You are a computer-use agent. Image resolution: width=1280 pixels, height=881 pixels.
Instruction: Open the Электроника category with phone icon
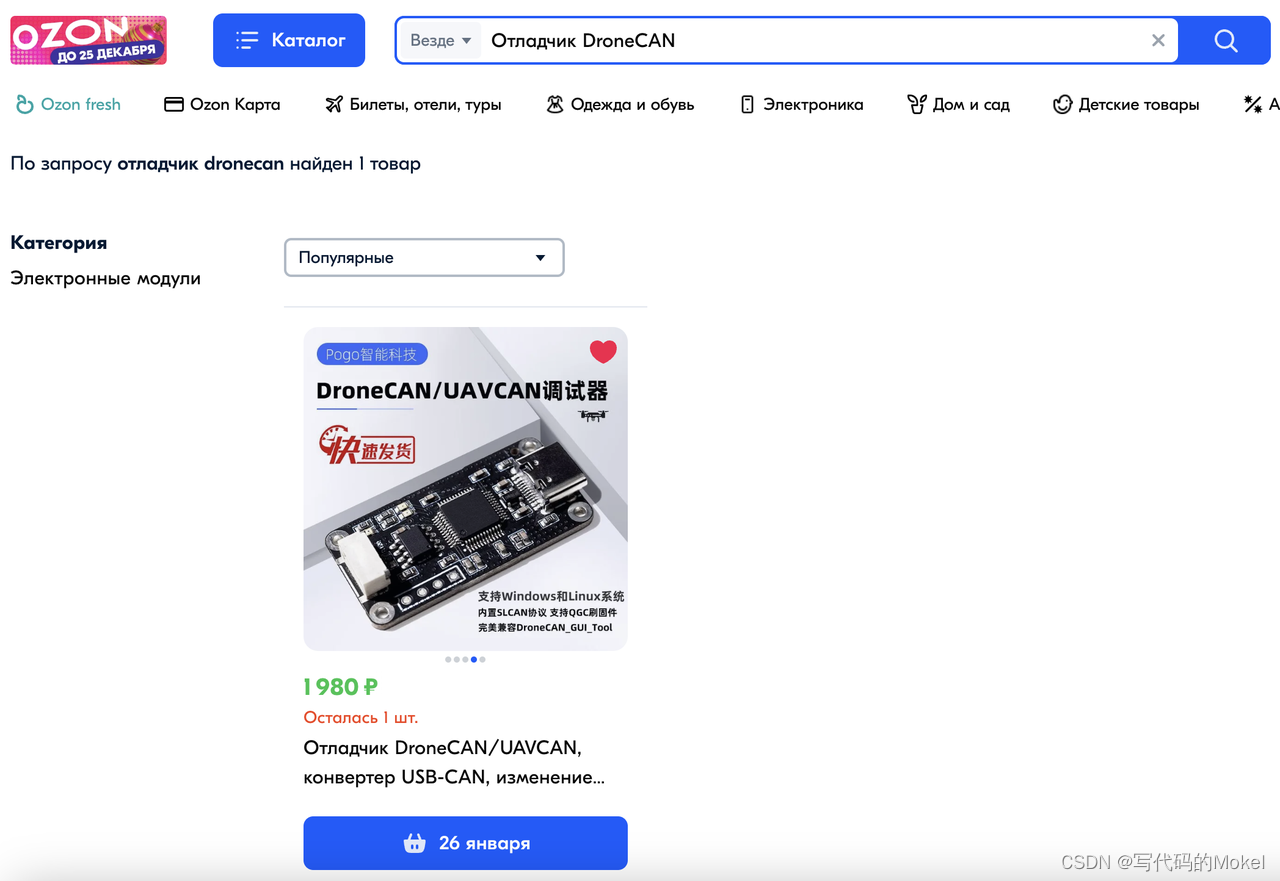800,104
